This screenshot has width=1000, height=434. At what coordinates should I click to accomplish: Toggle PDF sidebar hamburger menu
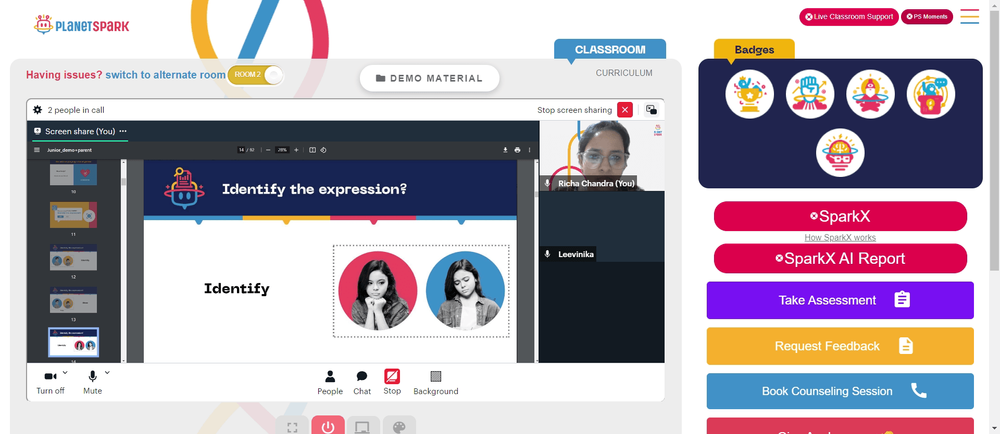point(37,150)
